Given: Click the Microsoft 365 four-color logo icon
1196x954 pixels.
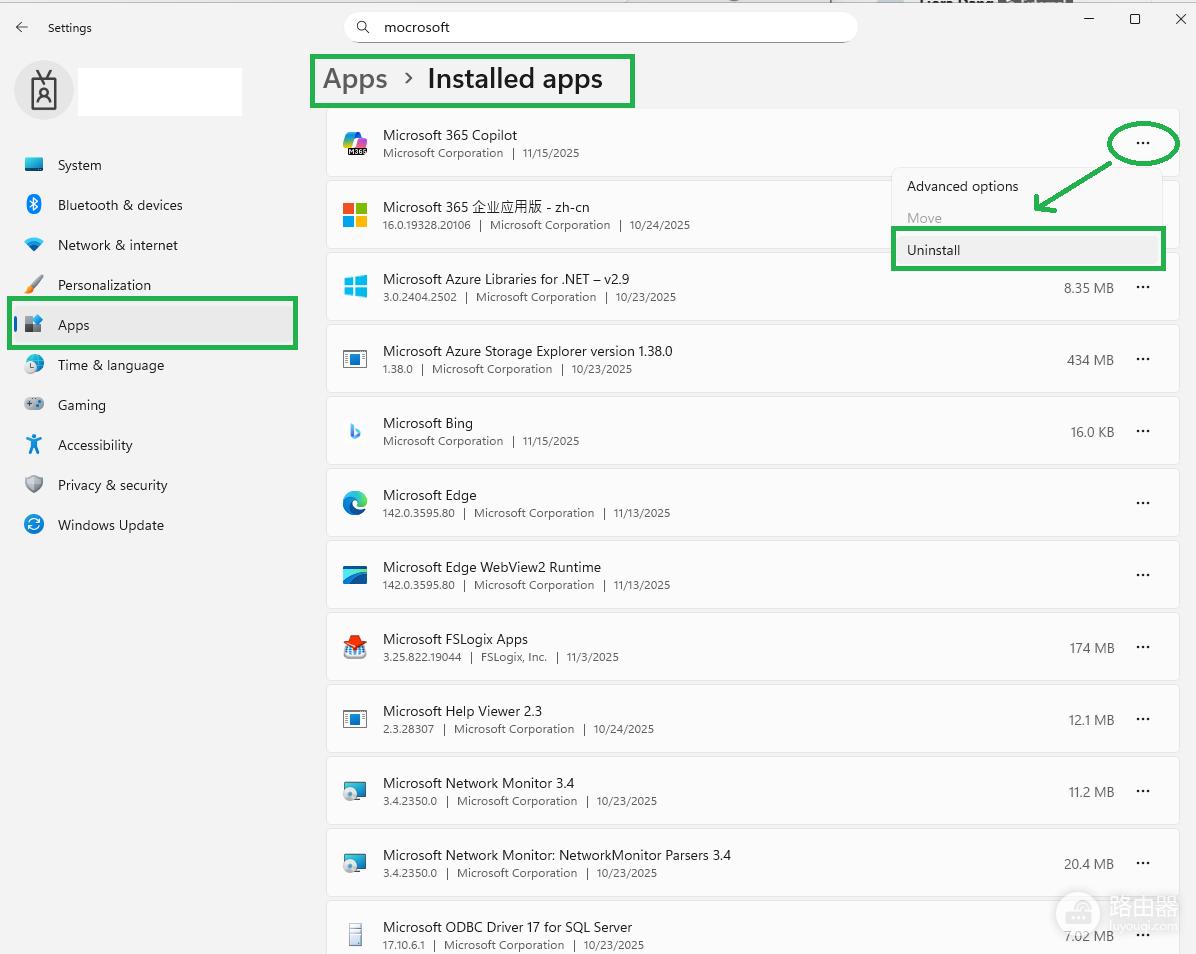Looking at the screenshot, I should (x=355, y=215).
